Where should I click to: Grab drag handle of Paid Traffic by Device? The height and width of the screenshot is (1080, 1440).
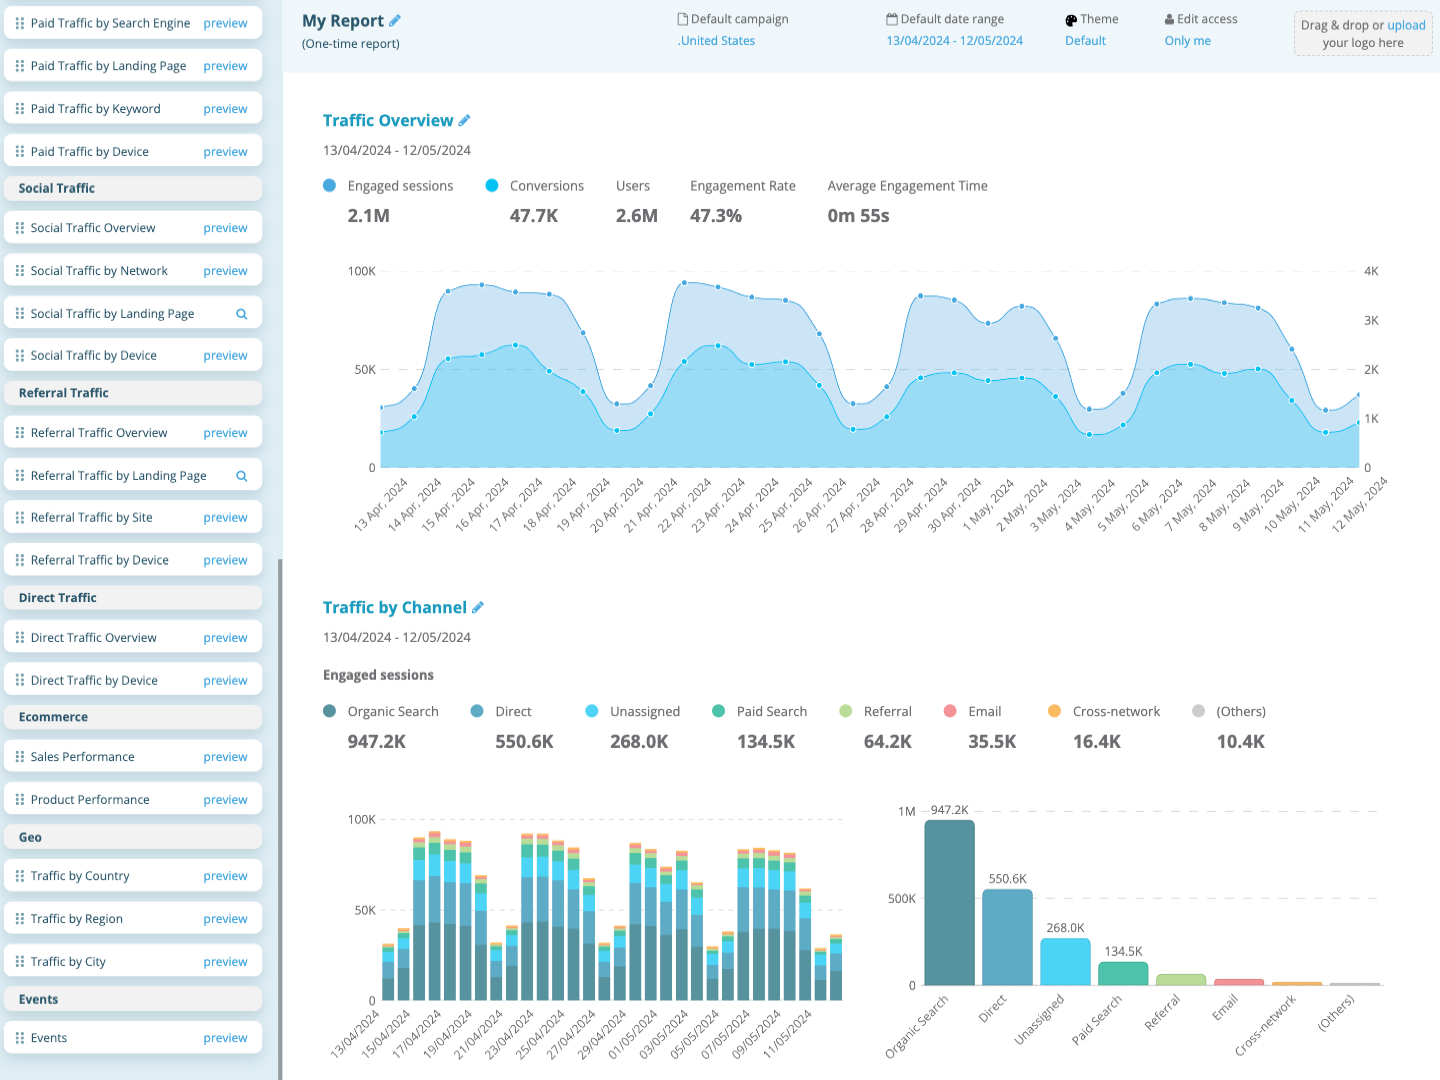point(20,152)
